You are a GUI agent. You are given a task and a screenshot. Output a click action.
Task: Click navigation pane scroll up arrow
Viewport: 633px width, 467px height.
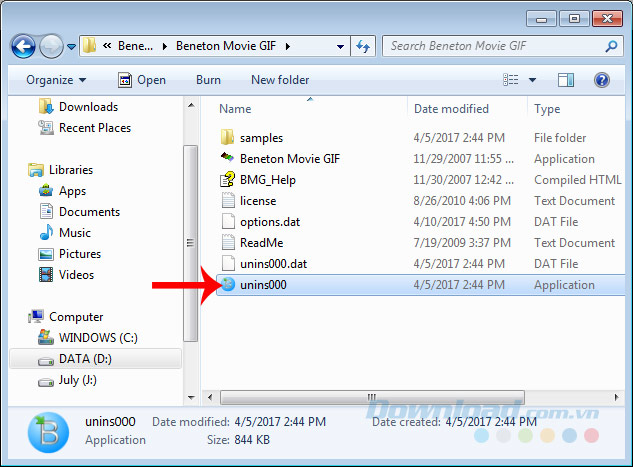click(191, 105)
